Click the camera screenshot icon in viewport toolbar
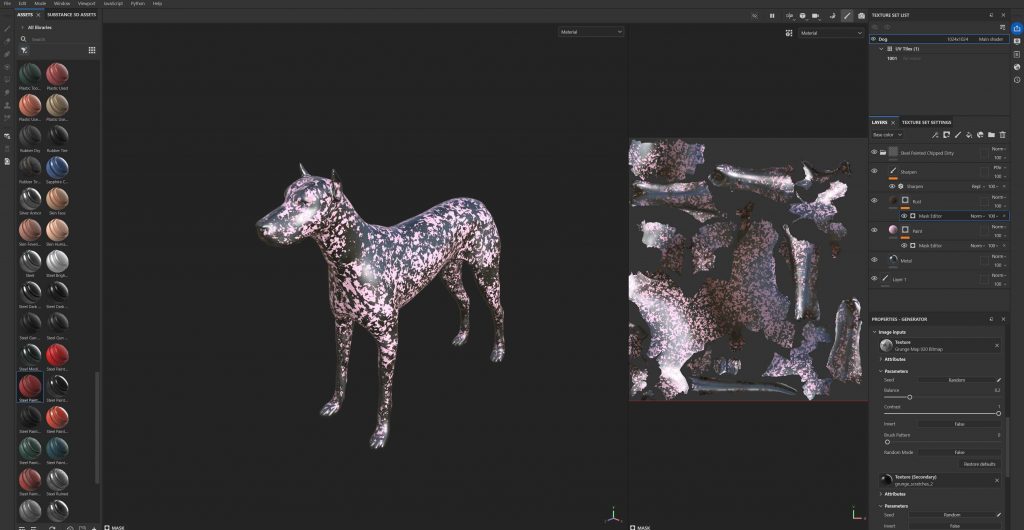This screenshot has height=530, width=1024. tap(861, 16)
